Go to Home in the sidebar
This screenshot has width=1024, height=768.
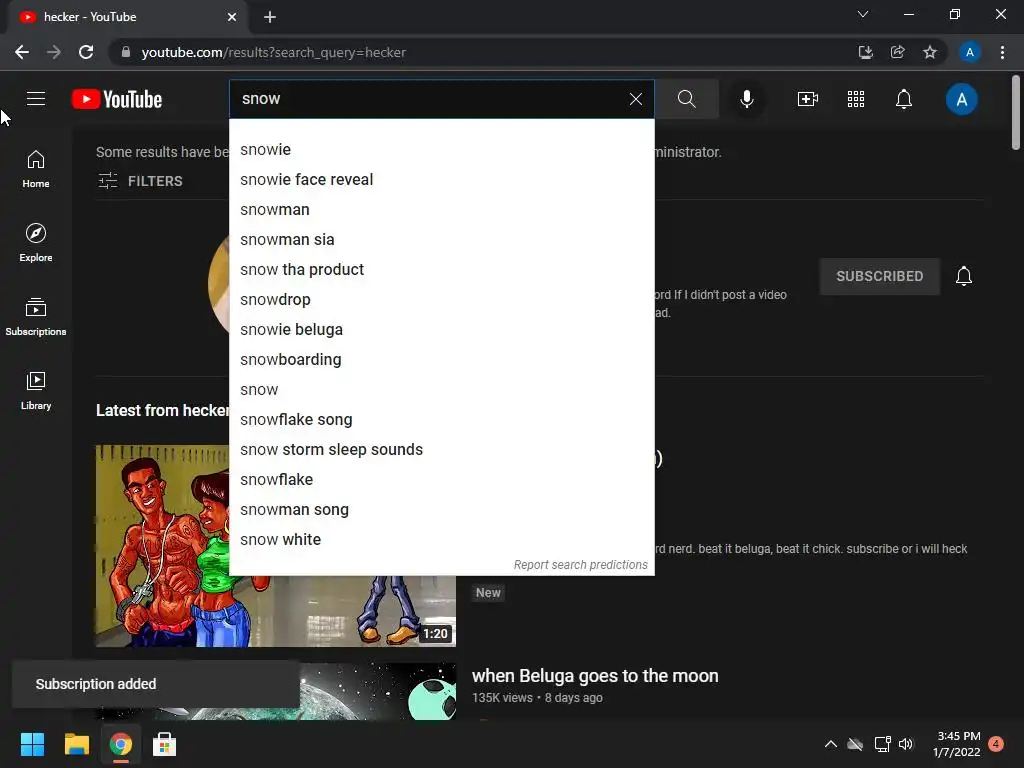click(36, 168)
